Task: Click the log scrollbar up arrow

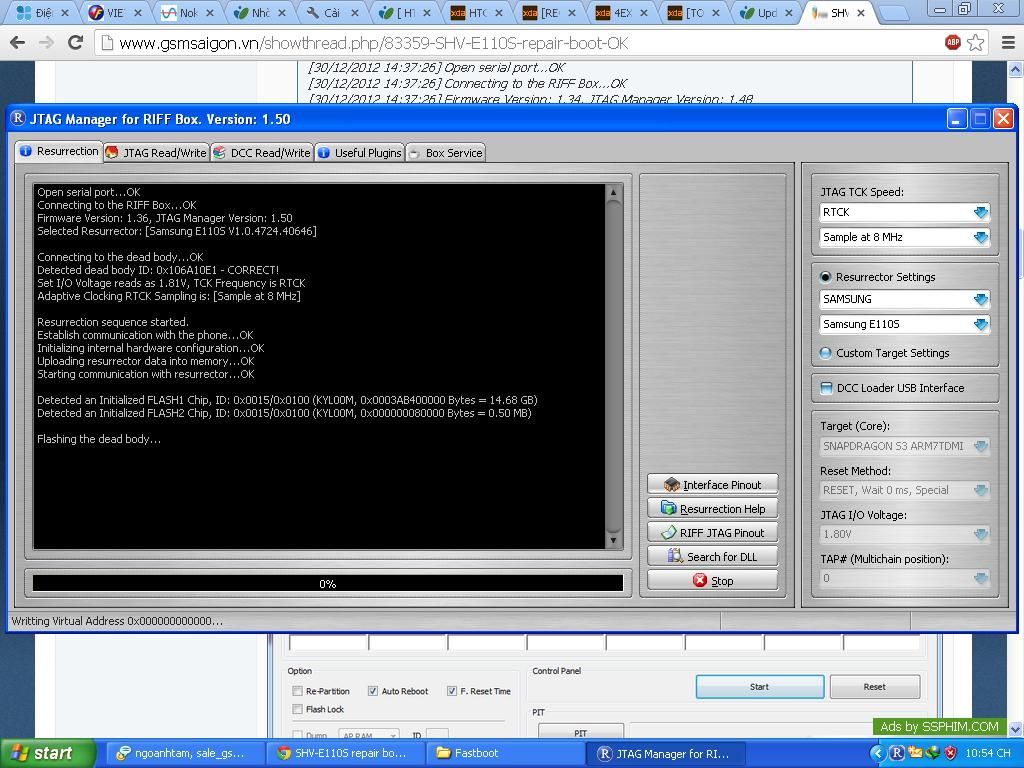Action: pos(613,193)
